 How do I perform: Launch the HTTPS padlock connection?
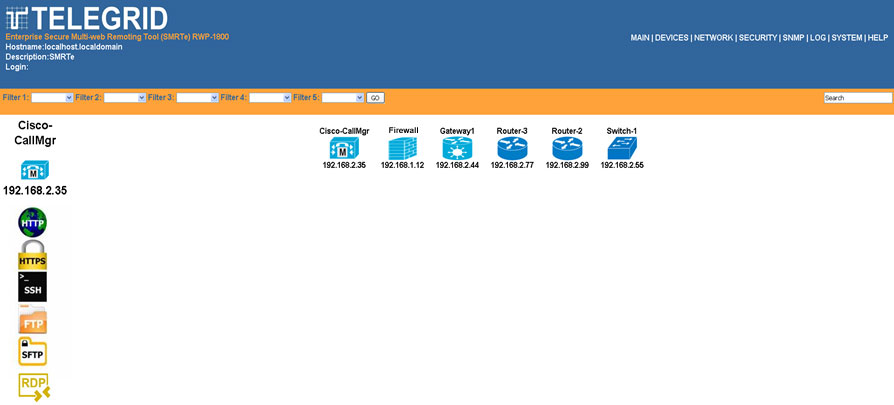coord(32,254)
